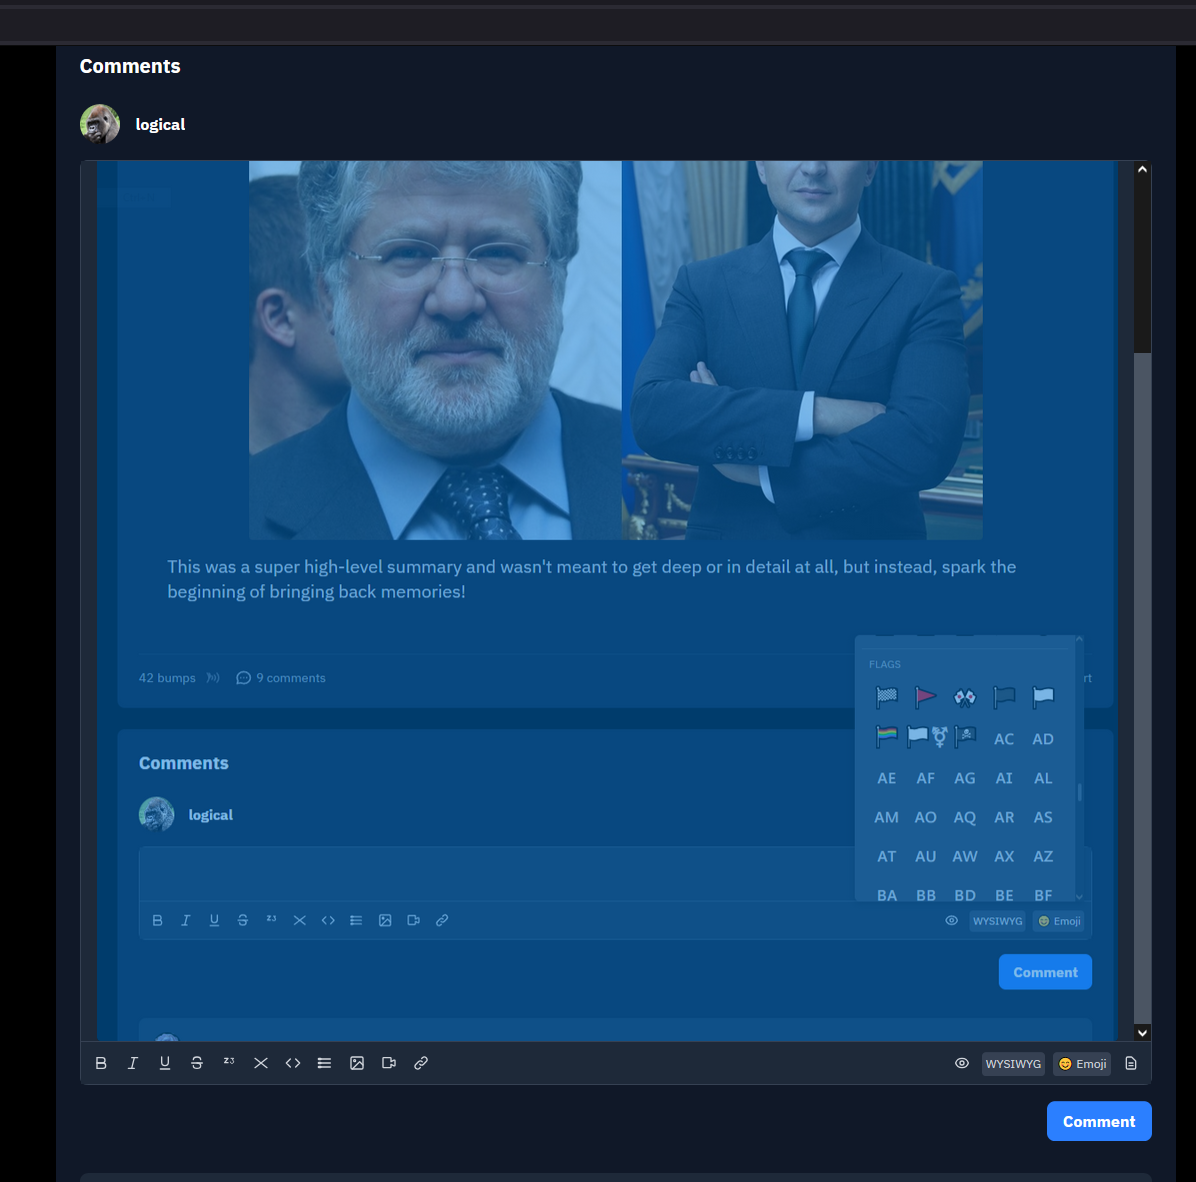This screenshot has height=1182, width=1196.
Task: Click the FLAGS heading in the emoji picker
Action: pos(884,664)
